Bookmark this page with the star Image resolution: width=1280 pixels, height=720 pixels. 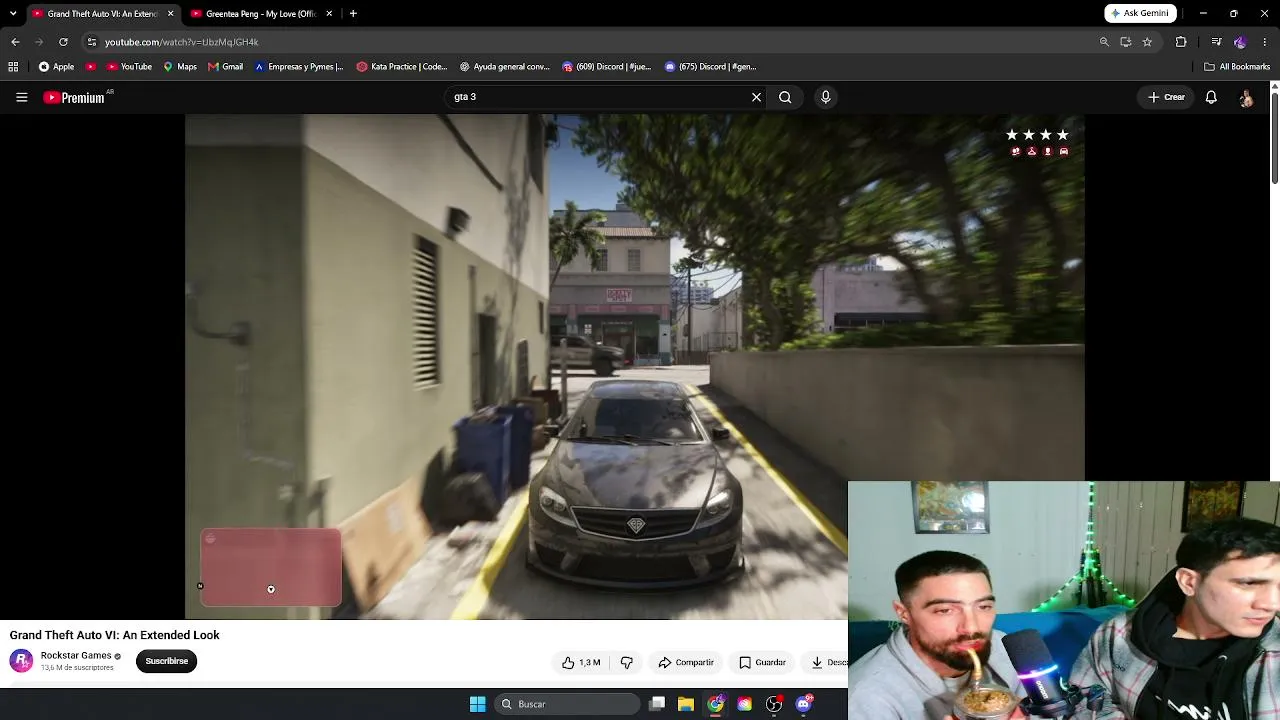point(1147,42)
